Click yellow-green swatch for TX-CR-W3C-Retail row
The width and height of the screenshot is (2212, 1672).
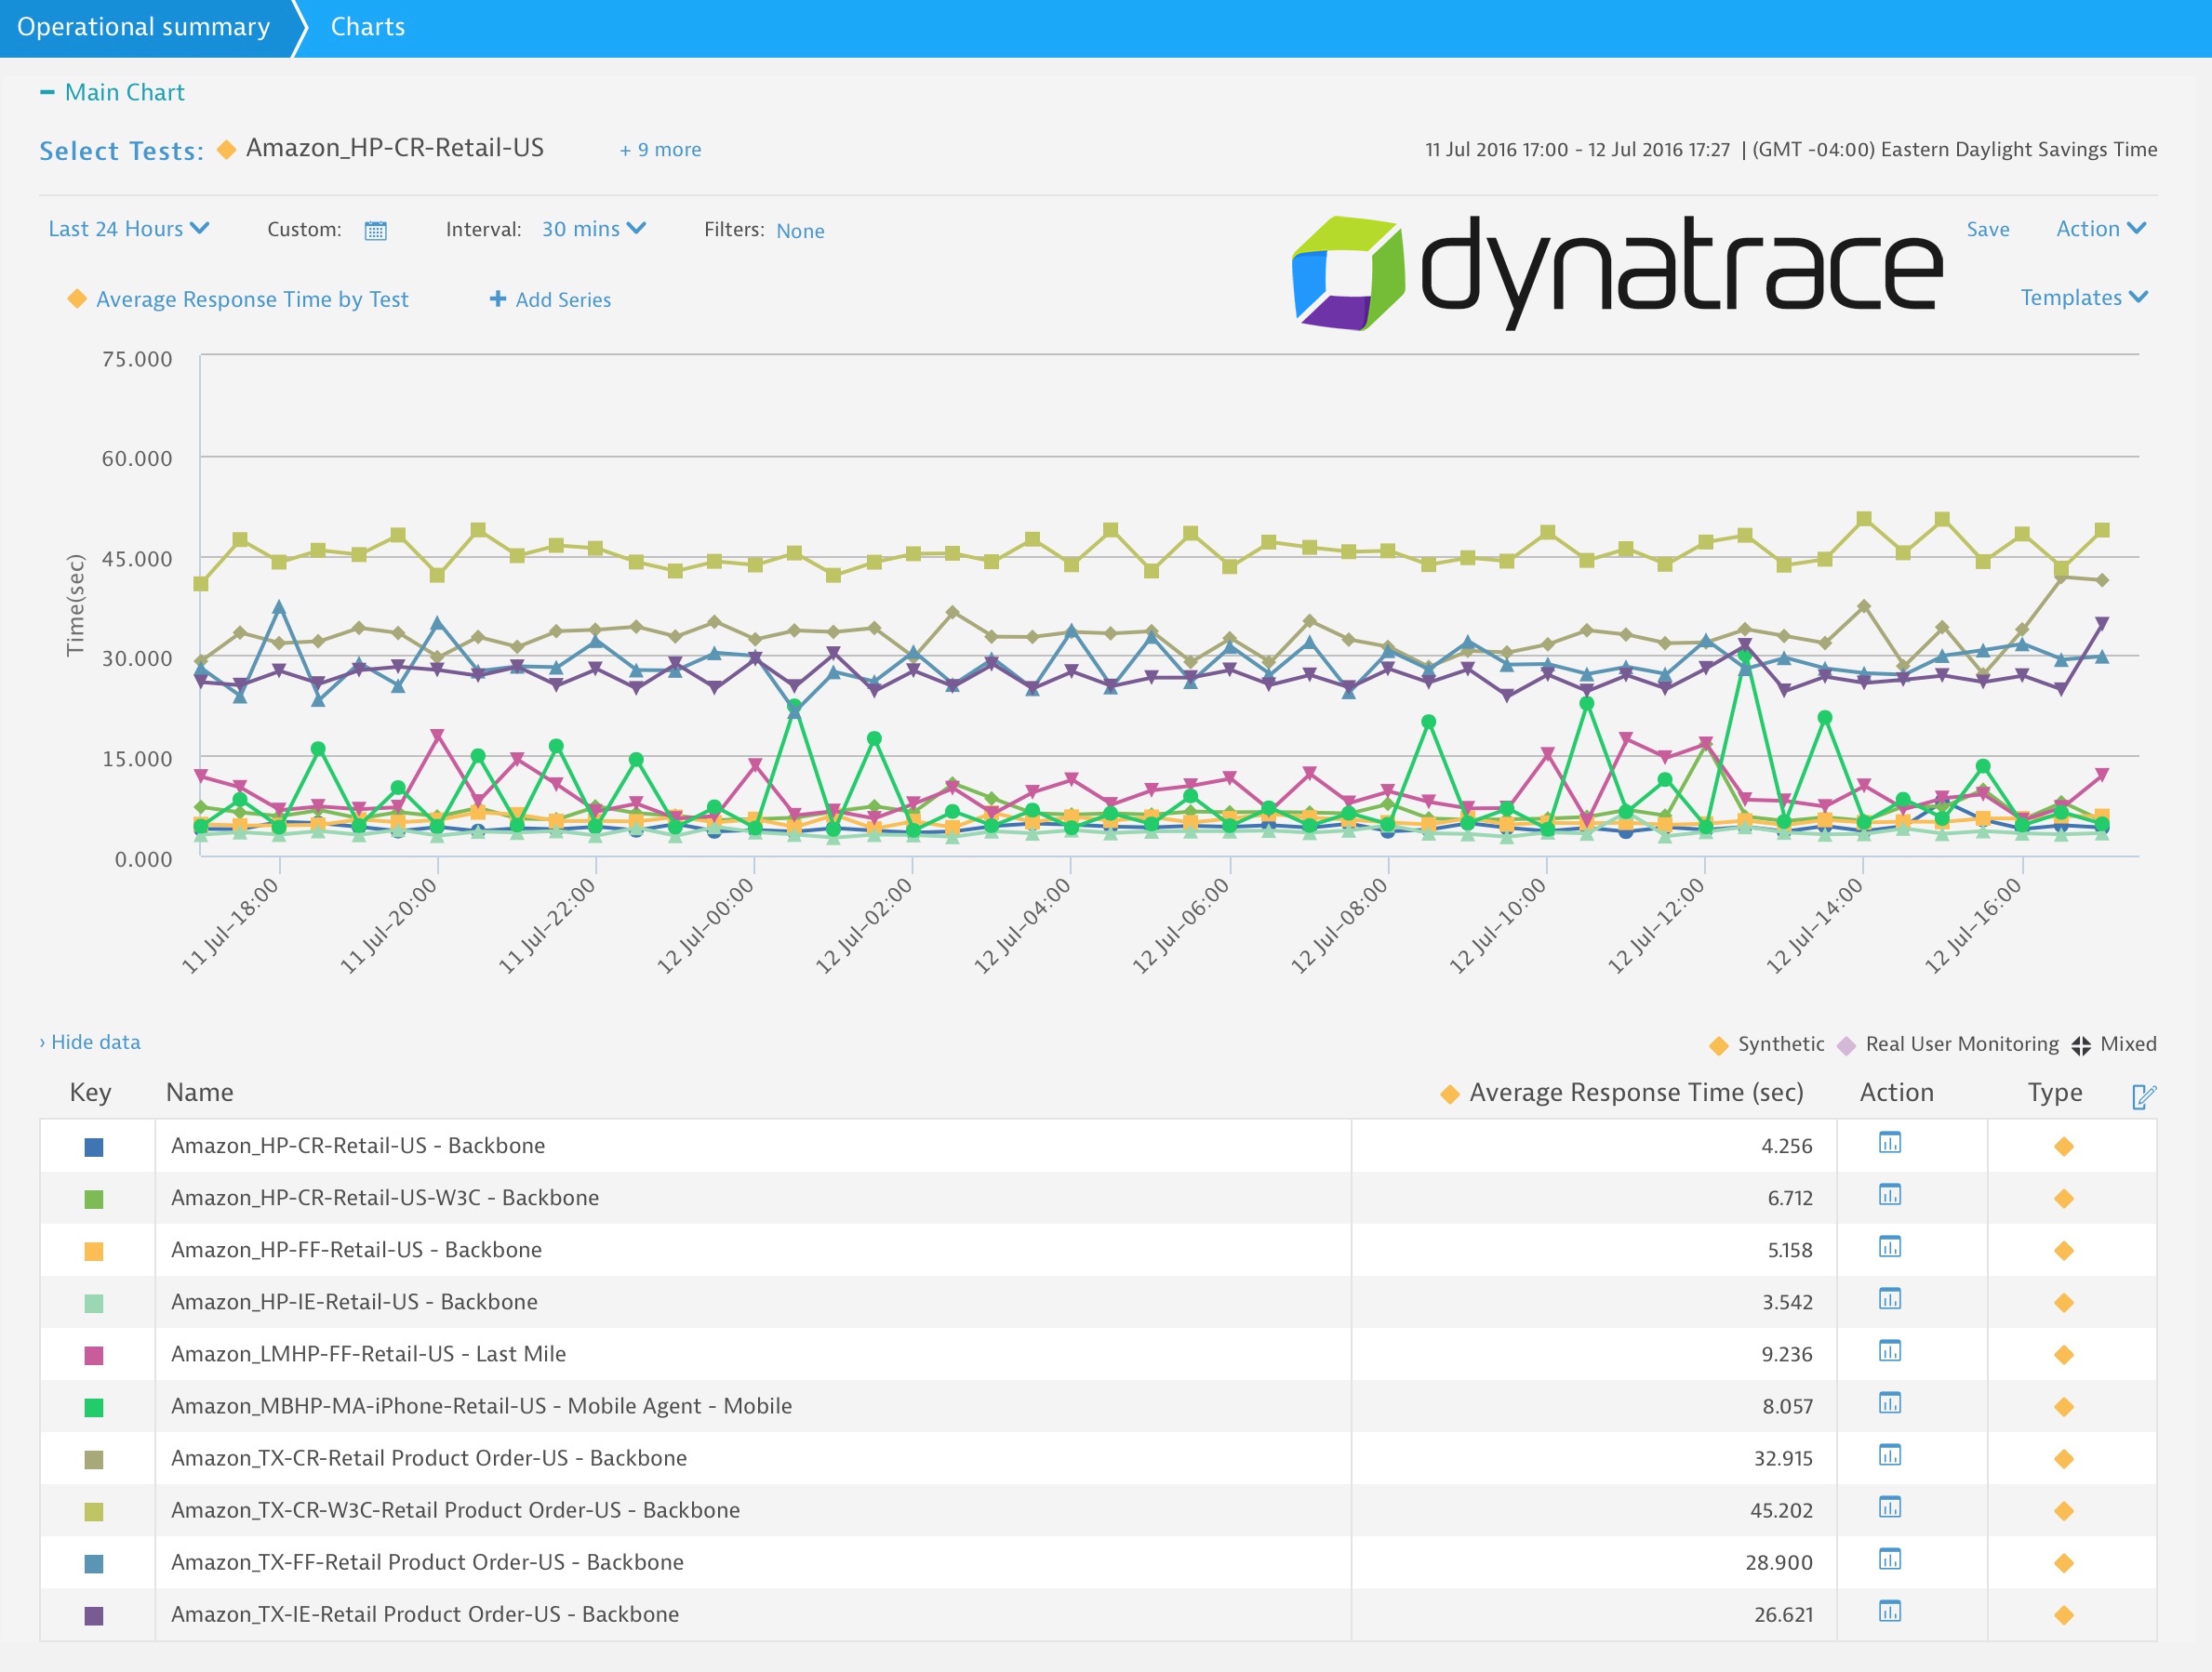[94, 1511]
